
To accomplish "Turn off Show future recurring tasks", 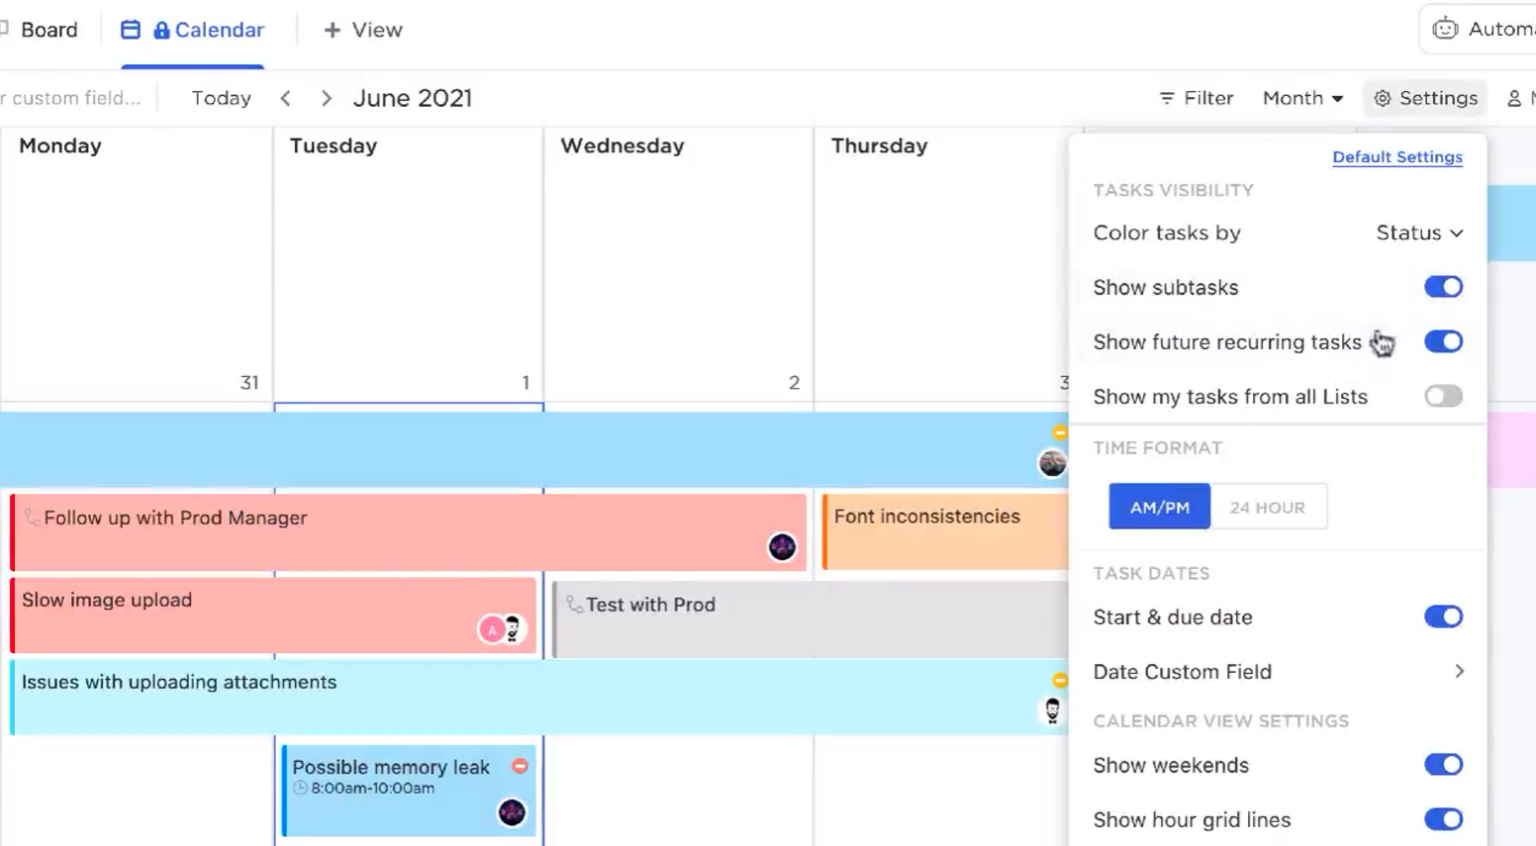I will (x=1443, y=341).
